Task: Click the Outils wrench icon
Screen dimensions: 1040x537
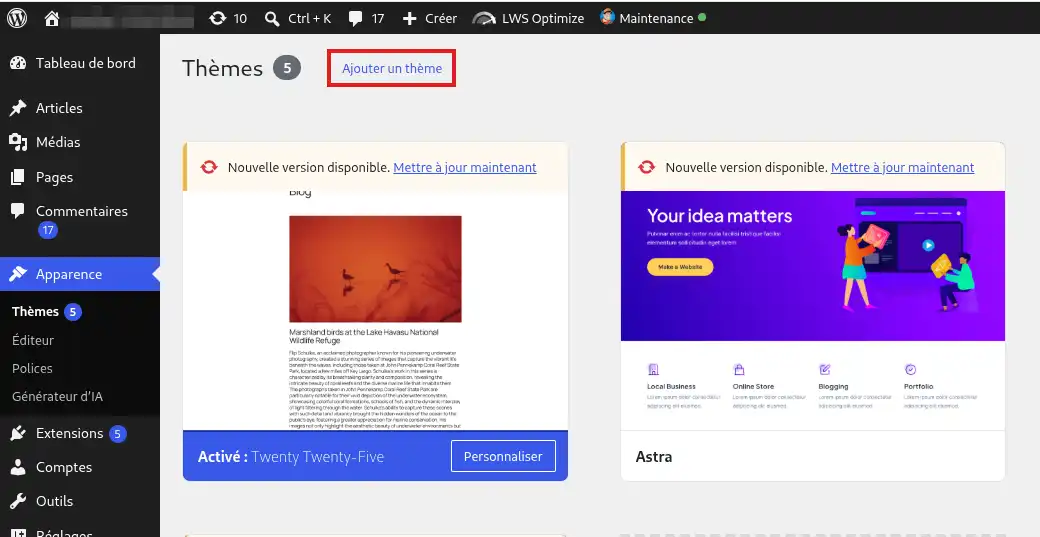Action: point(18,501)
